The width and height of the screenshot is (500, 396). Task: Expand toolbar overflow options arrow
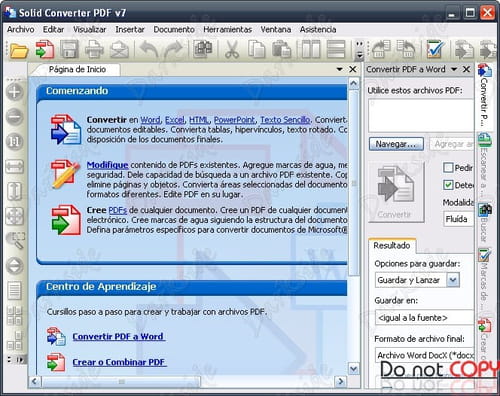tap(359, 55)
